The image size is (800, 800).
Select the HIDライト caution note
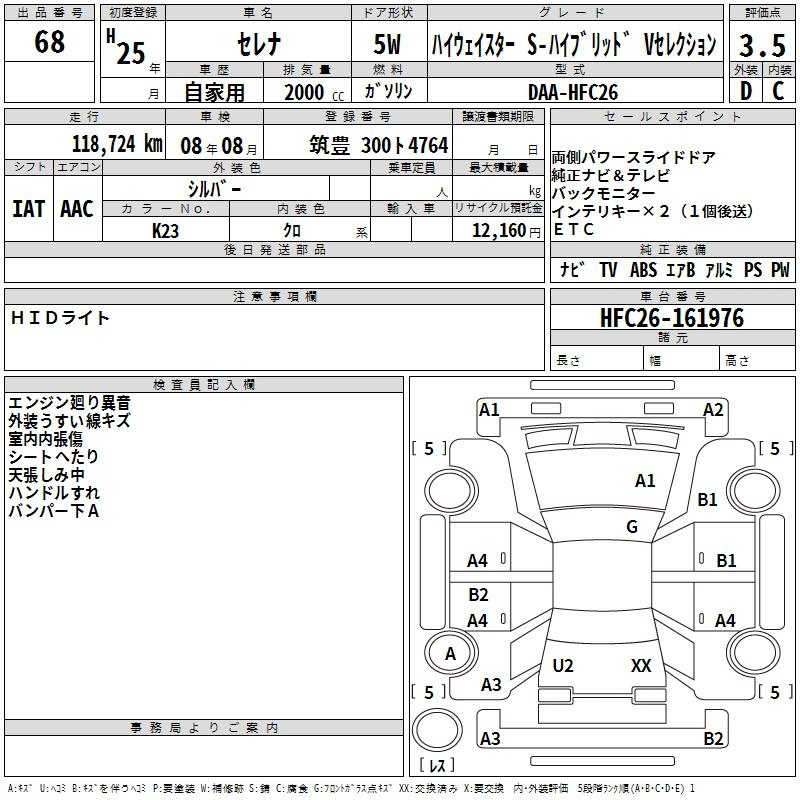tap(60, 318)
